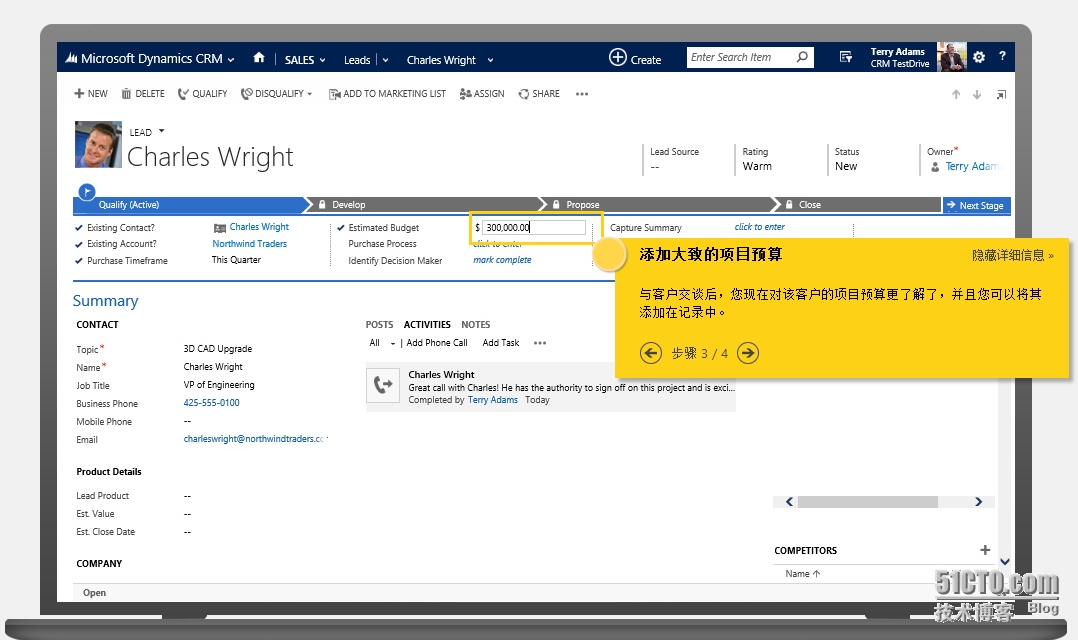Click ADD TO MARKETING LIST command
This screenshot has height=641, width=1078.
pos(387,94)
